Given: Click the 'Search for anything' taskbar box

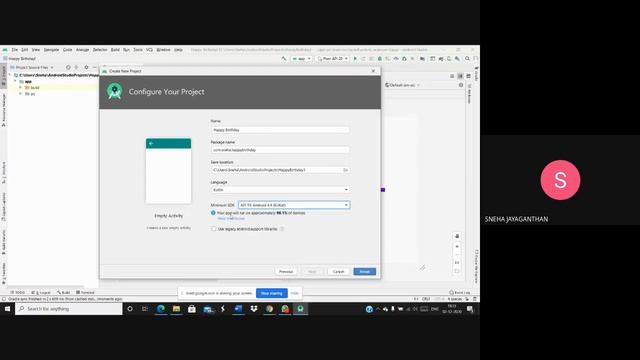Looking at the screenshot, I should click(x=69, y=309).
